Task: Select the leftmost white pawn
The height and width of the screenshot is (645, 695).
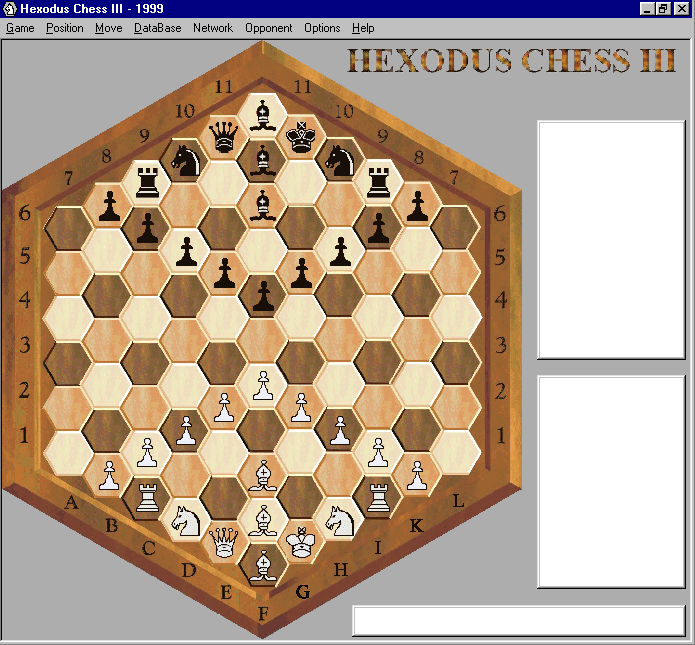Action: point(109,475)
